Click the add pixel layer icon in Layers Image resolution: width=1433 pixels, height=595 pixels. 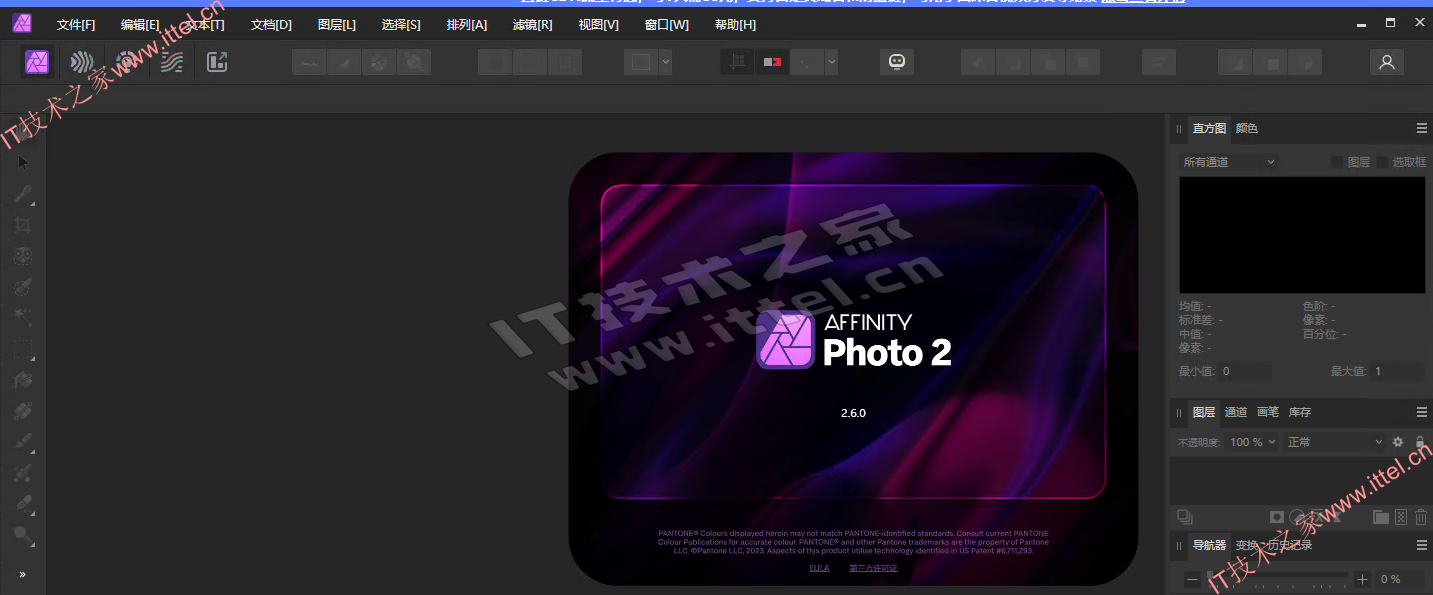pos(1401,516)
